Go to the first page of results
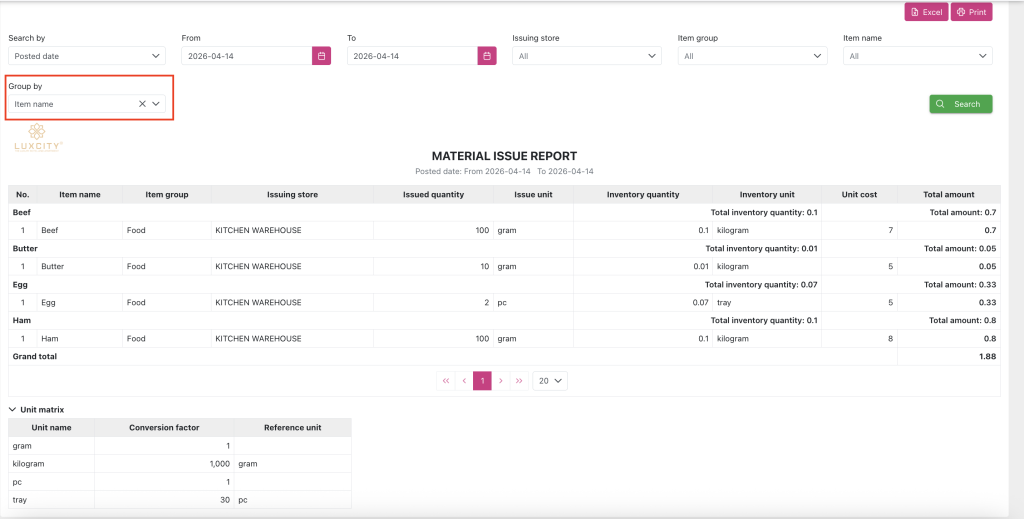 click(x=445, y=381)
